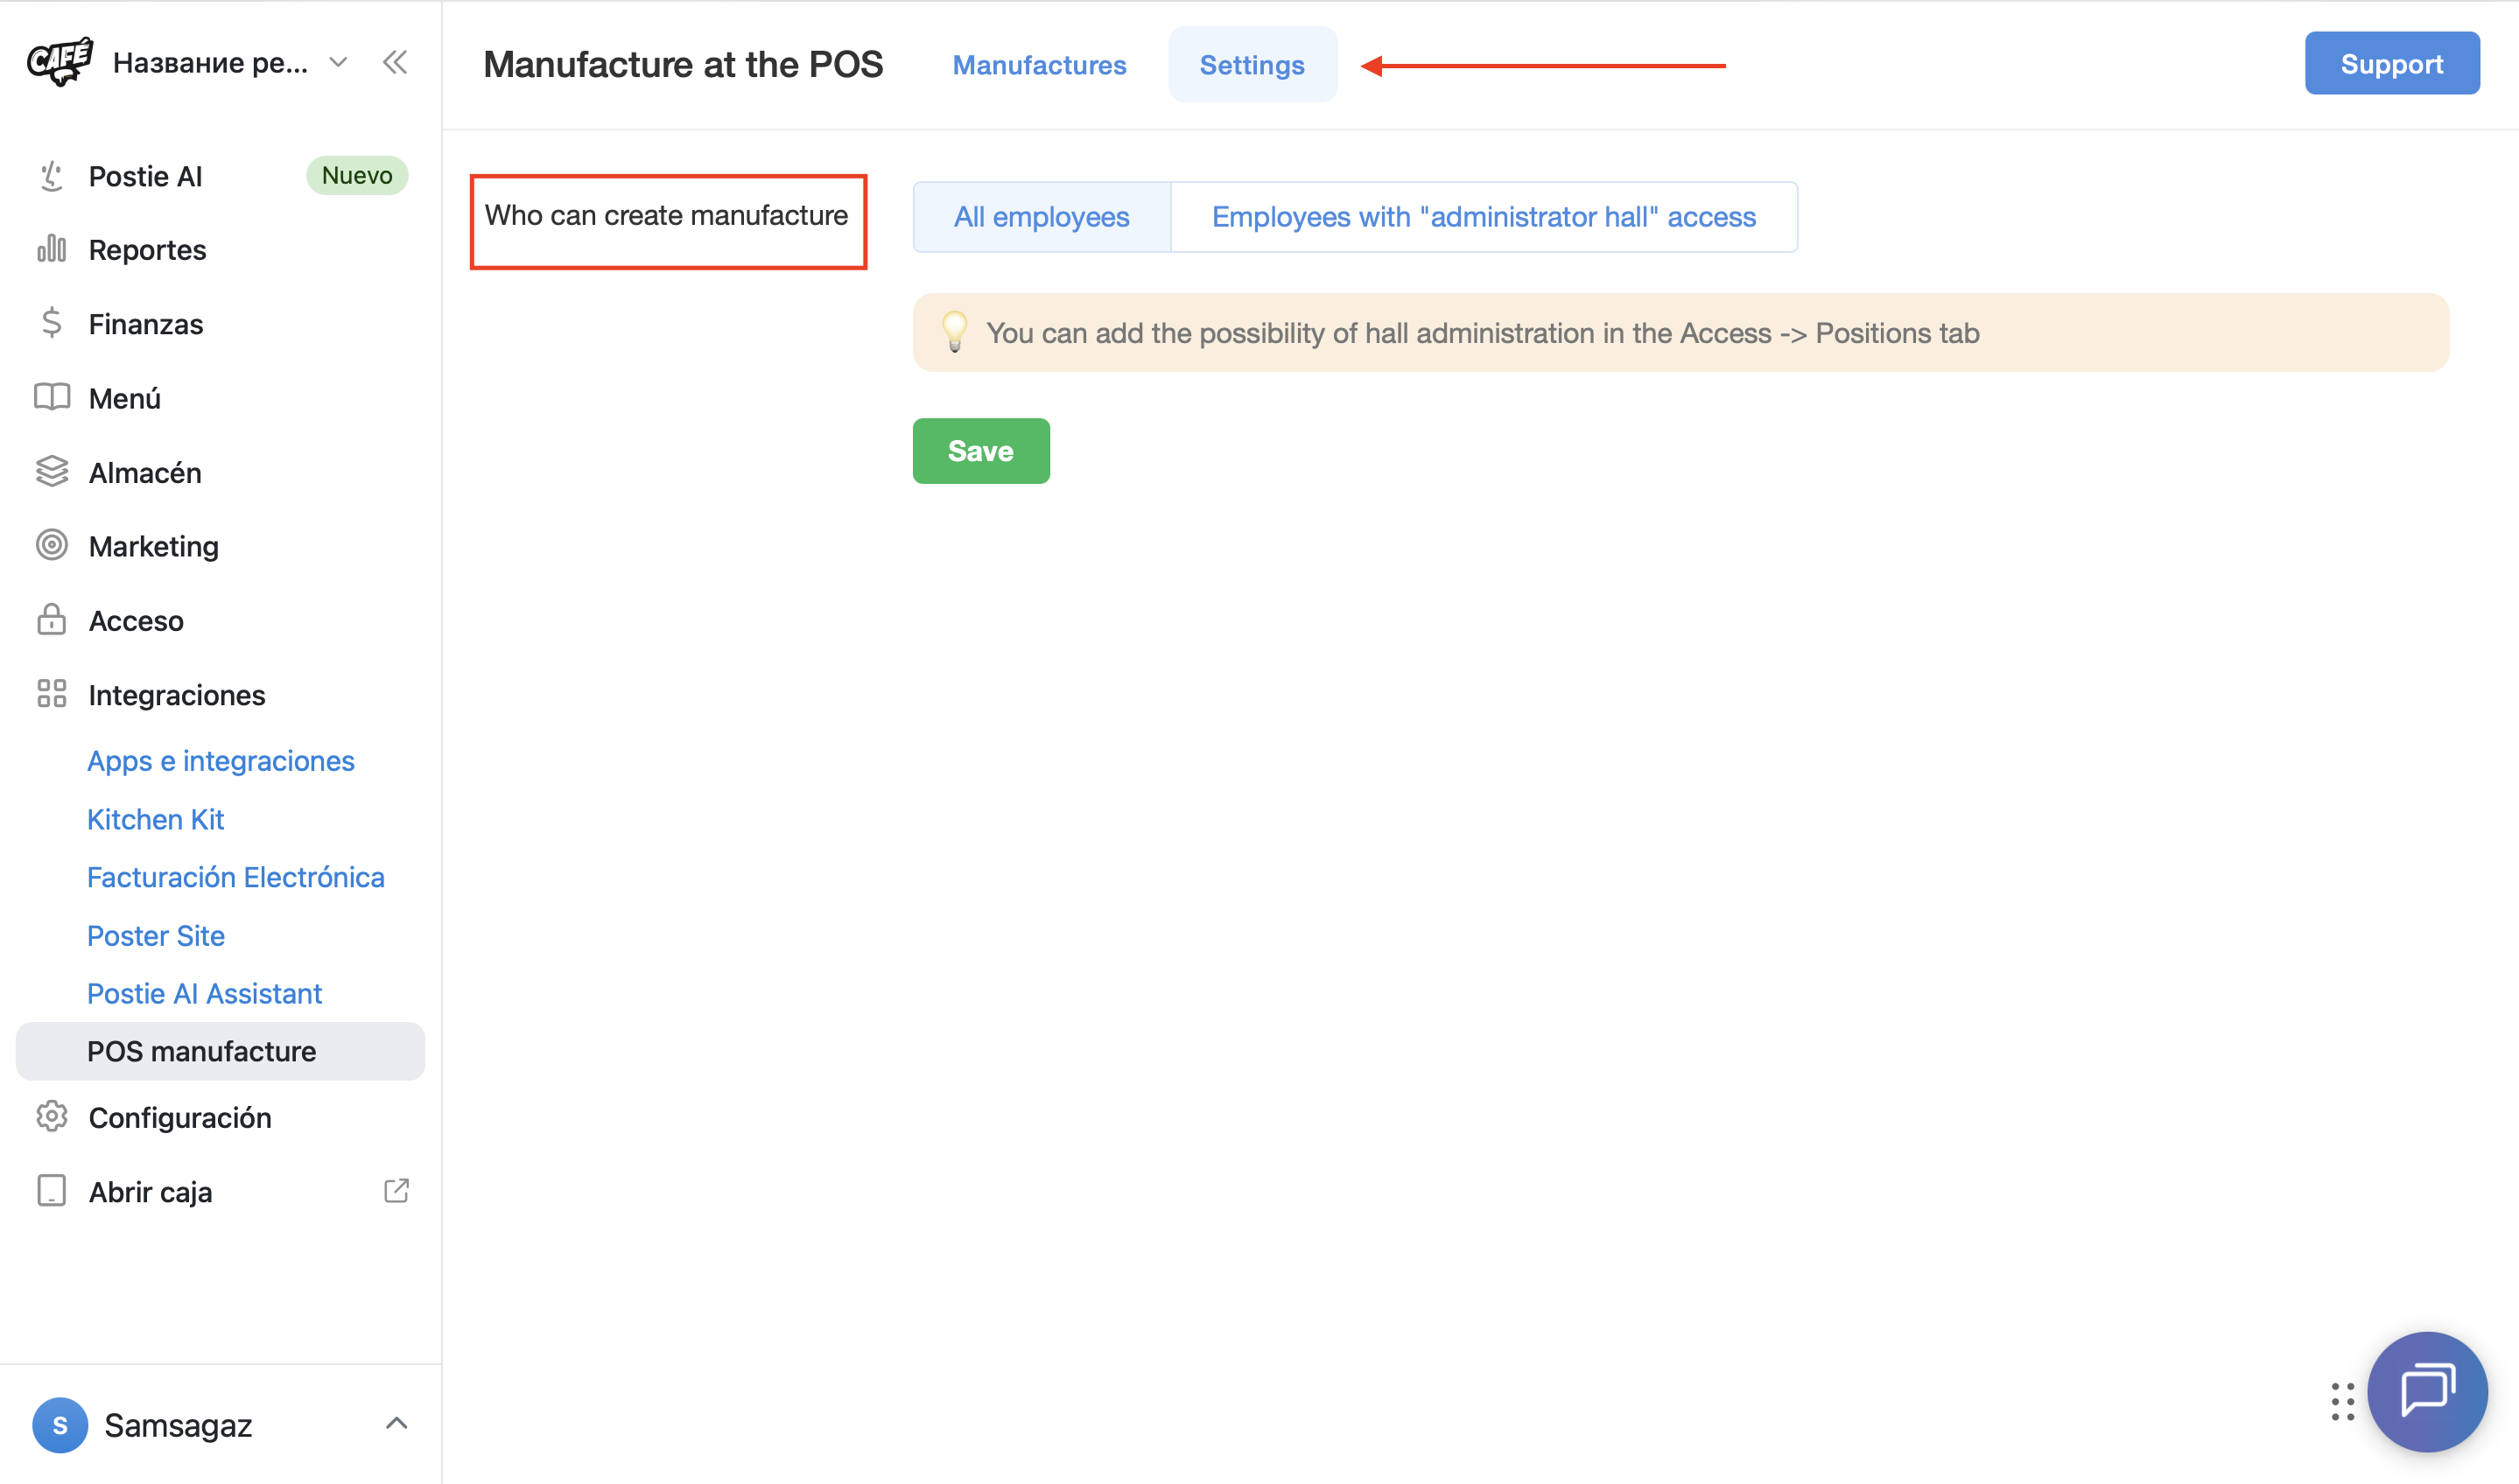Click the Acceso lock icon
This screenshot has height=1484, width=2519.
[x=51, y=620]
